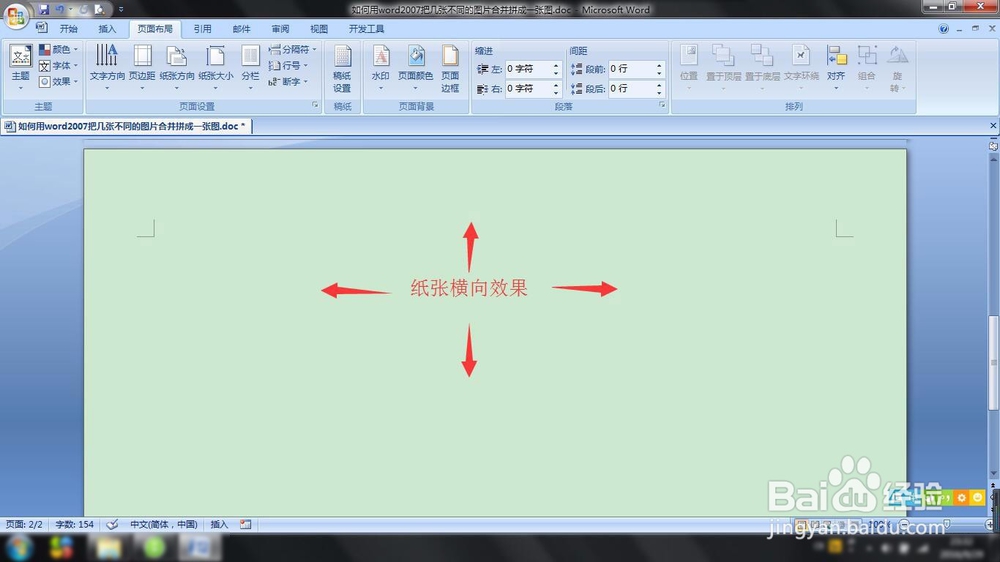Open the Office button menu
The height and width of the screenshot is (562, 1000).
[15, 15]
